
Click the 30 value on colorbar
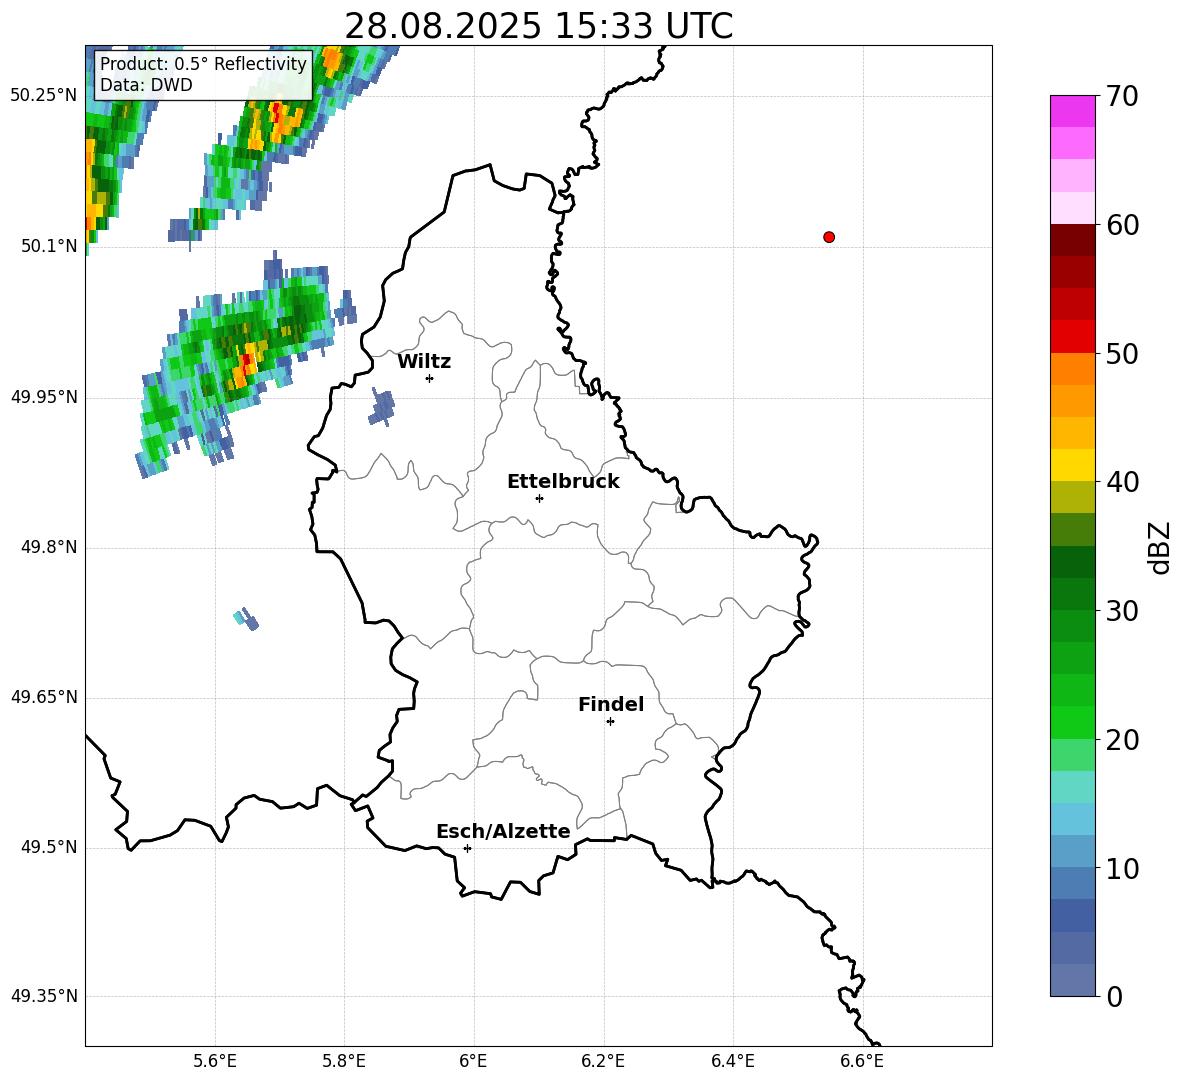[1122, 611]
